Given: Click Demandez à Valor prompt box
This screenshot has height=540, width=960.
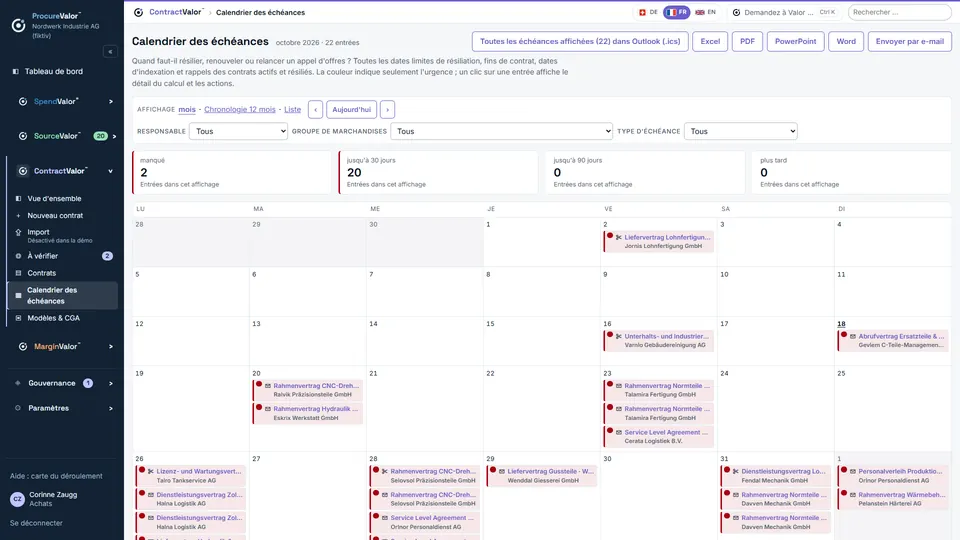Looking at the screenshot, I should pyautogui.click(x=784, y=12).
